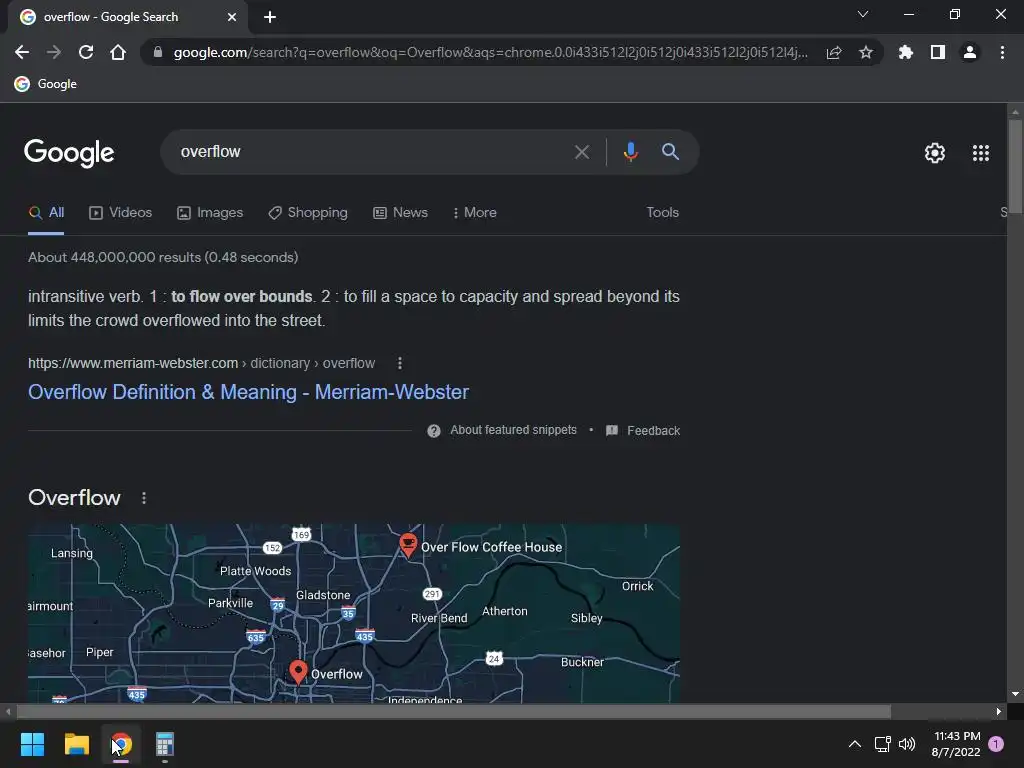Click the forward navigation arrow
The image size is (1024, 768).
click(x=54, y=52)
